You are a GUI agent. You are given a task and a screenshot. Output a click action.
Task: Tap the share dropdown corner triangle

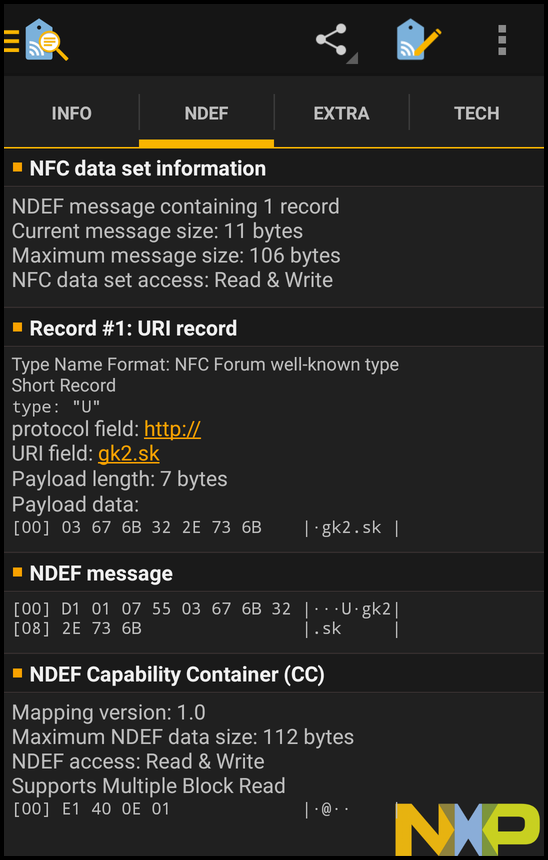[x=352, y=58]
